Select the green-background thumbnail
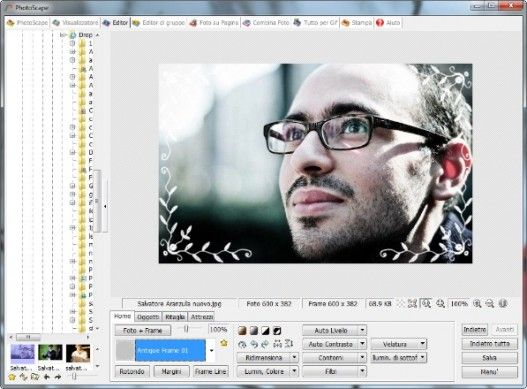This screenshot has width=527, height=389. 50,353
